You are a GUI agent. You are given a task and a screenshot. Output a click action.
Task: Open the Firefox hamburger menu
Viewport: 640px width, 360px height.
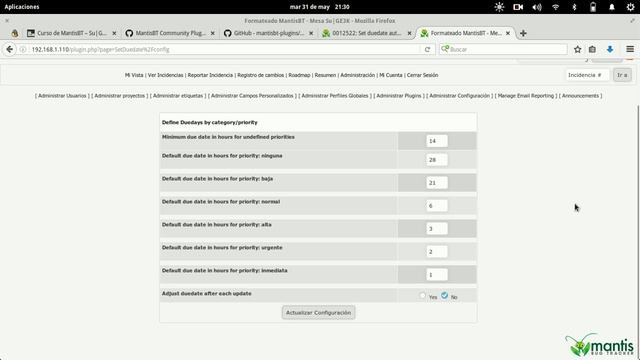630,49
